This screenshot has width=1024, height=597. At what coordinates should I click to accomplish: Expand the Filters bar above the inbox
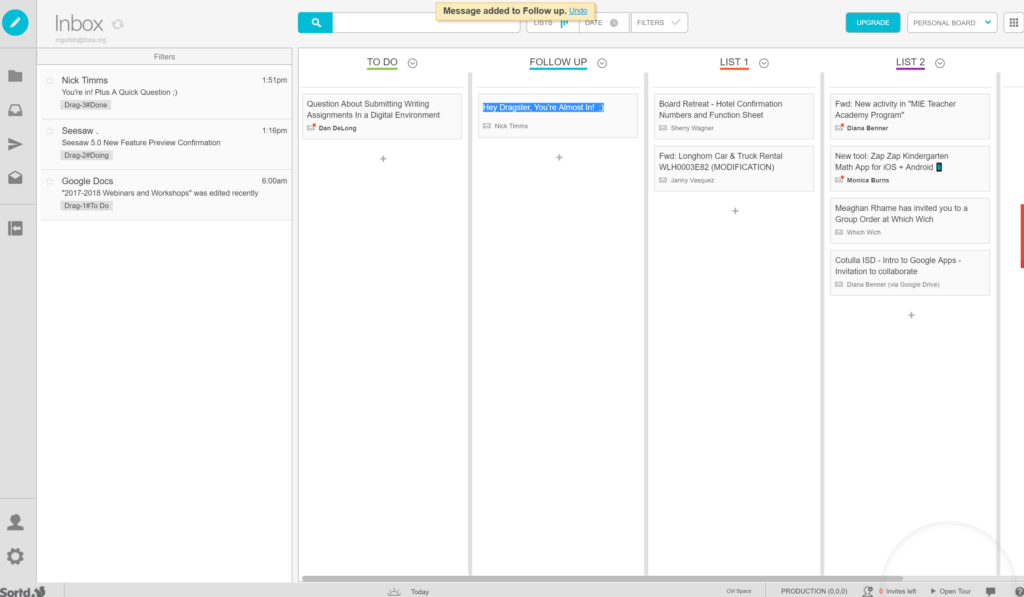tap(165, 57)
